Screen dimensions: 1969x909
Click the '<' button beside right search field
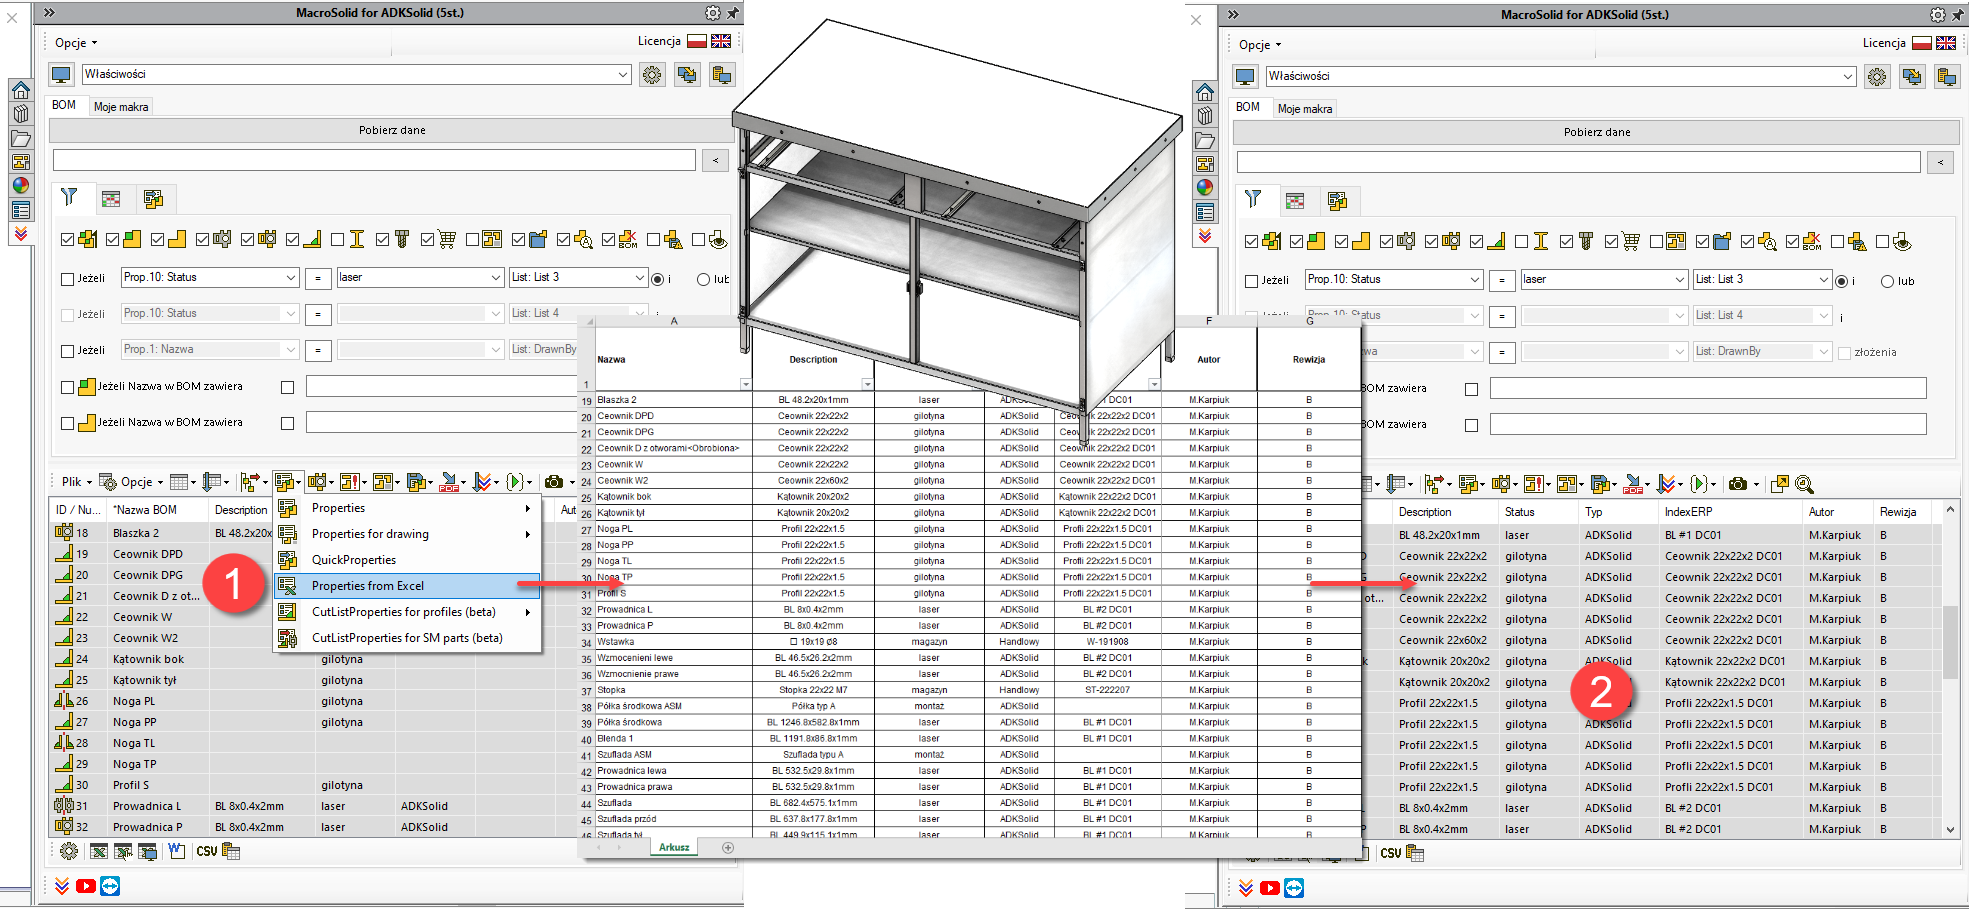pyautogui.click(x=1940, y=162)
